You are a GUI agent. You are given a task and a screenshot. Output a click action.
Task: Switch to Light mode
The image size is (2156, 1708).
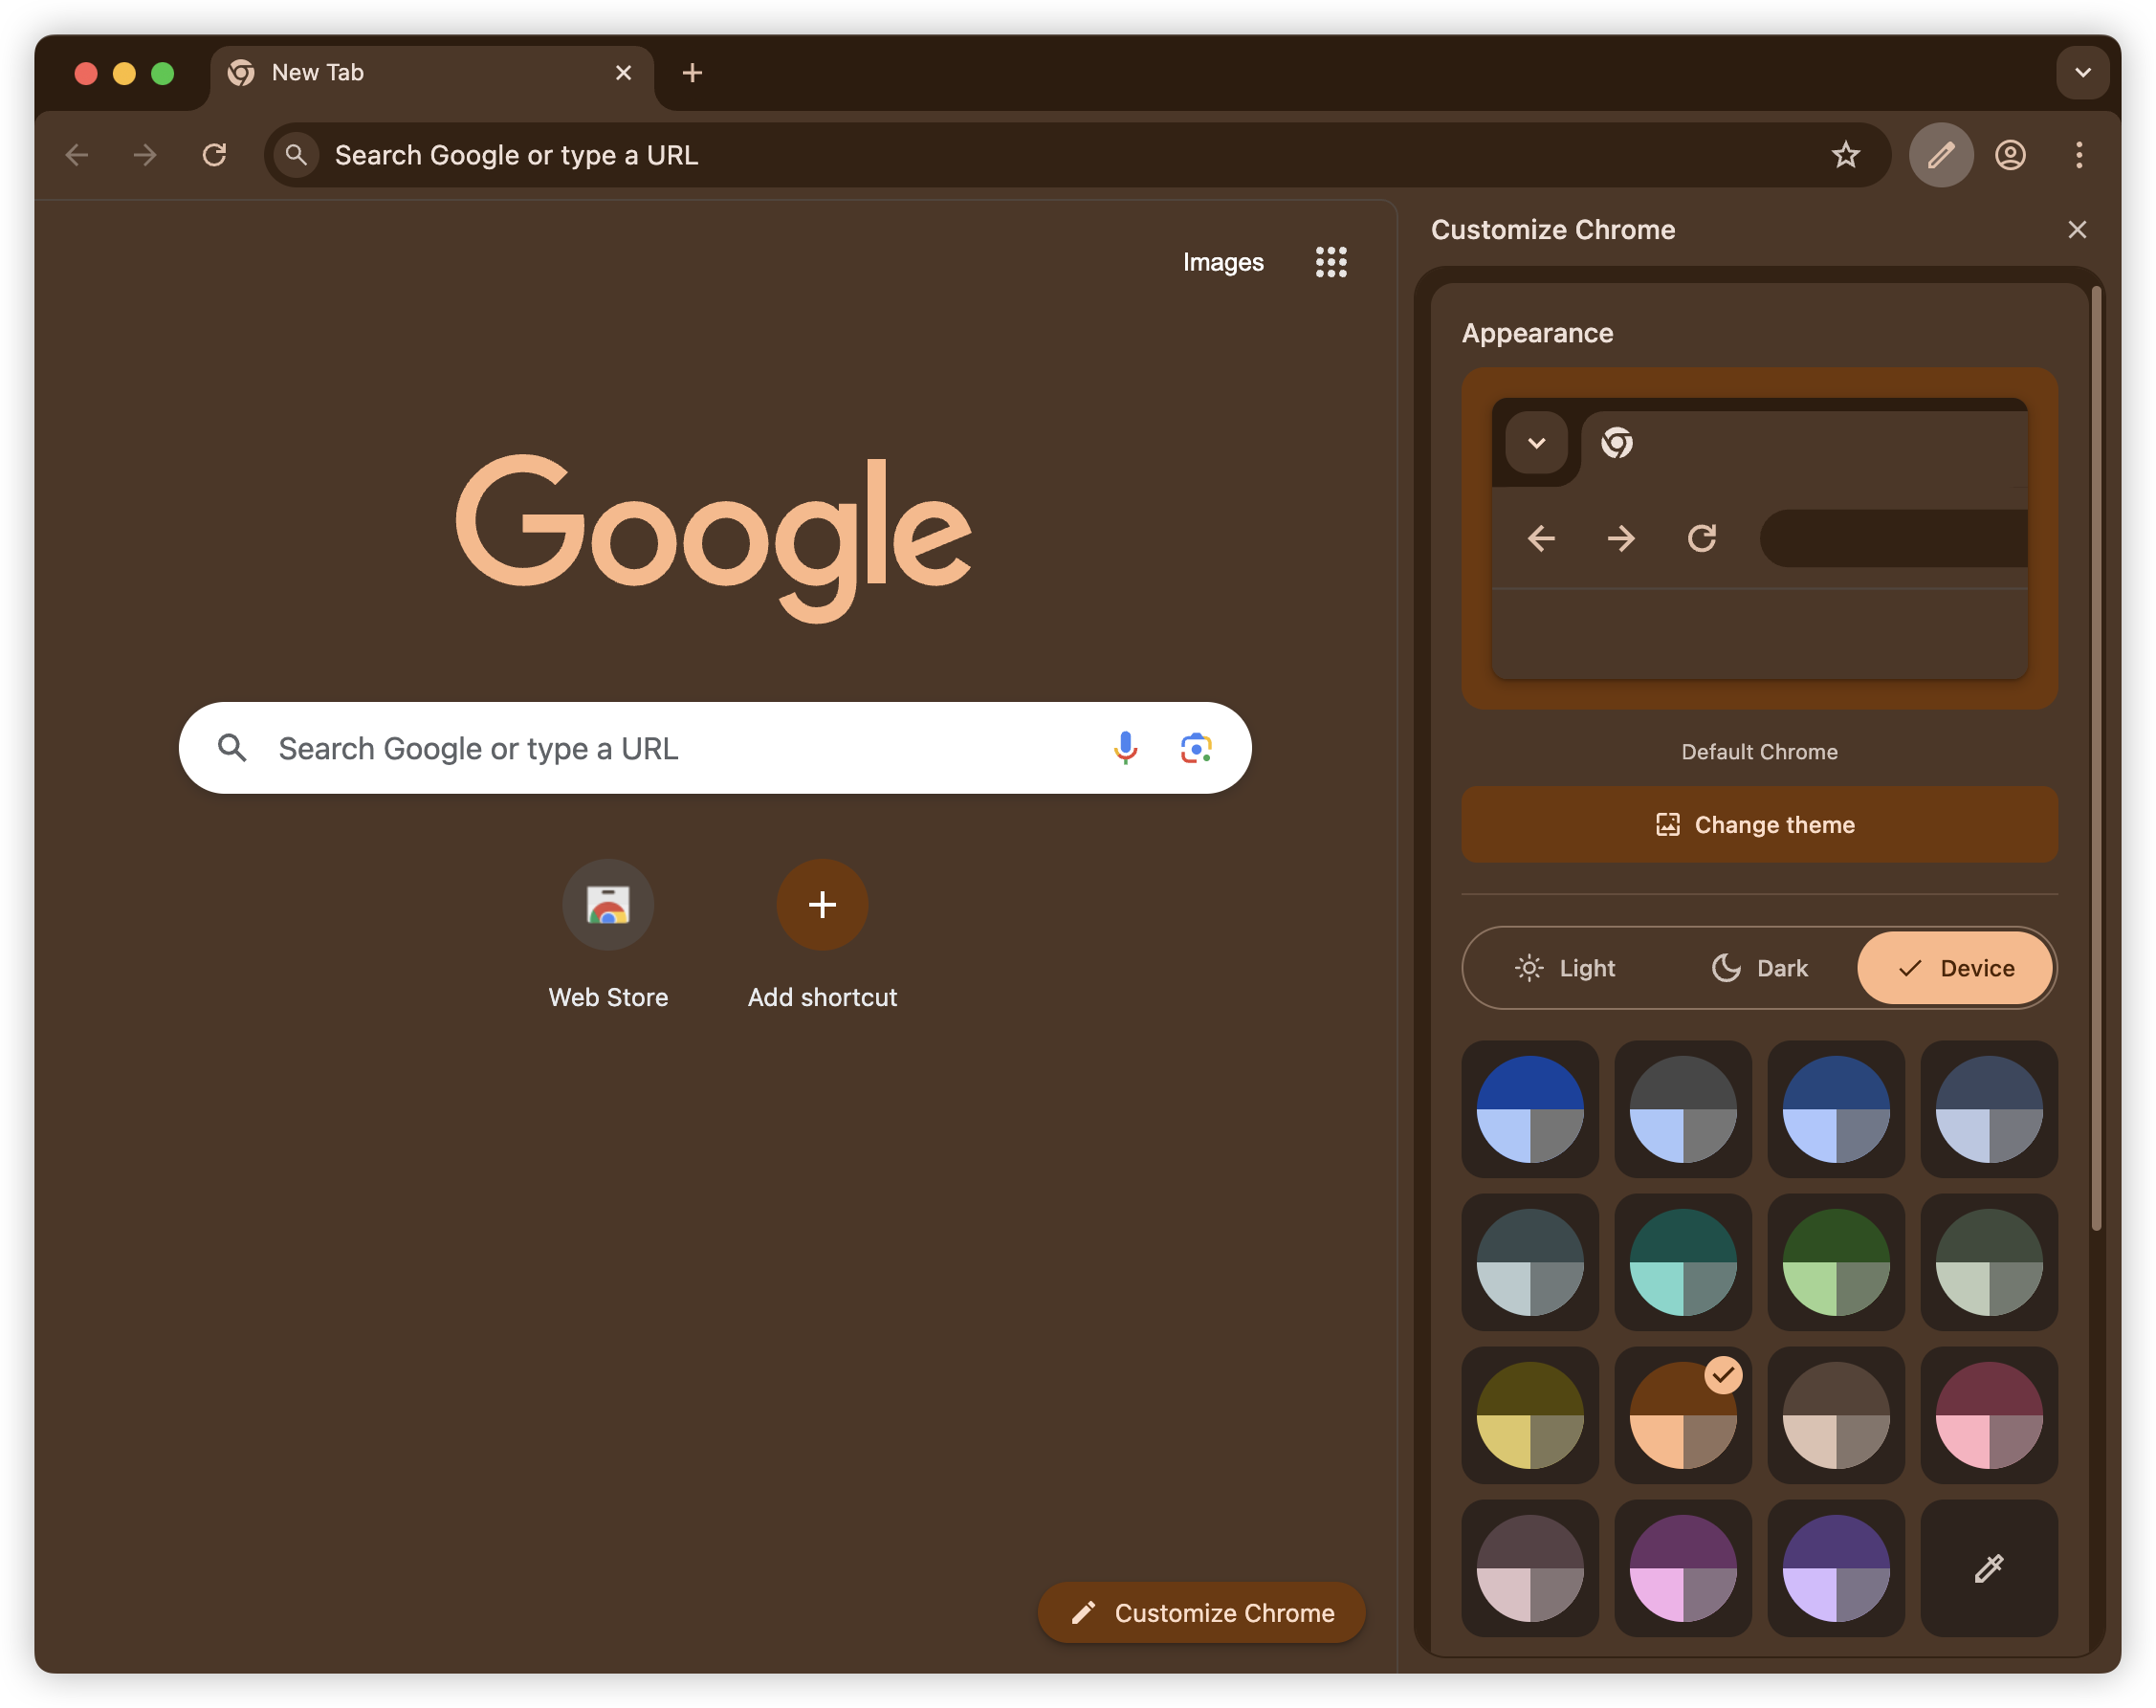[1565, 968]
